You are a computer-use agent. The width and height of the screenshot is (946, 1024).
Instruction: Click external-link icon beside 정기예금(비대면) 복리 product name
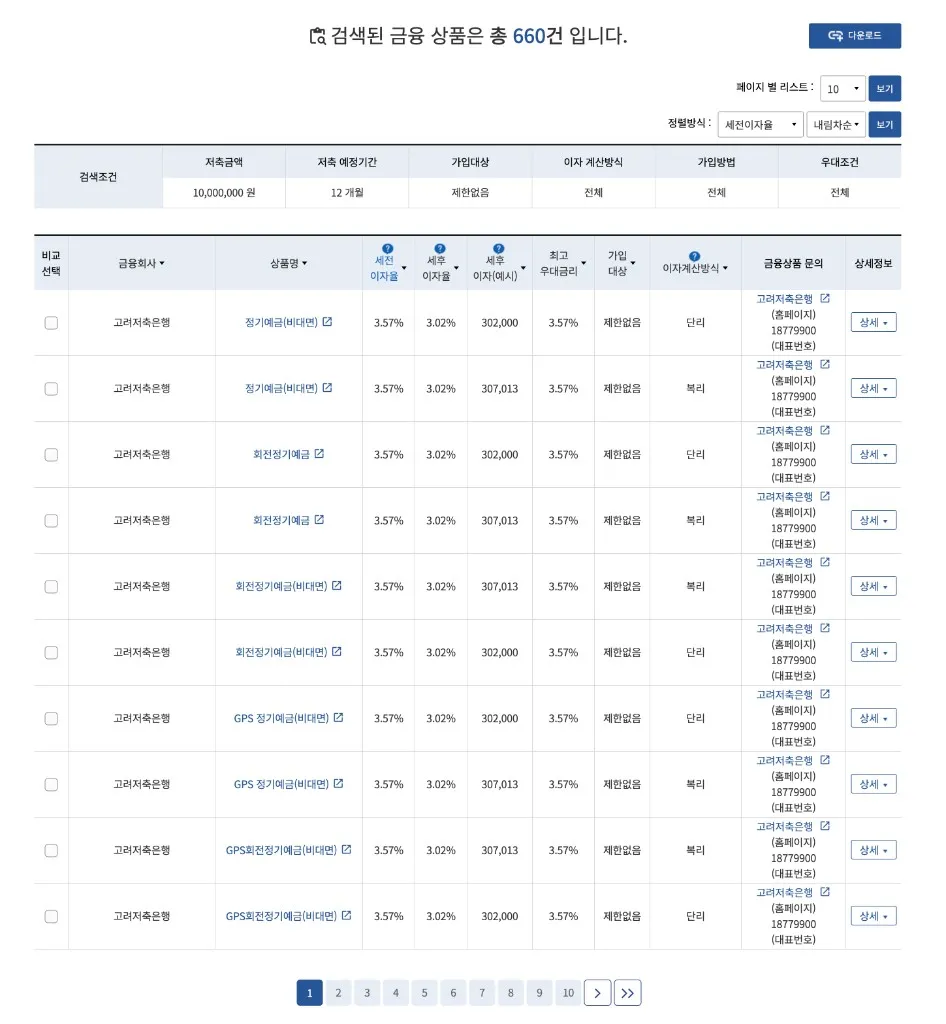(327, 388)
